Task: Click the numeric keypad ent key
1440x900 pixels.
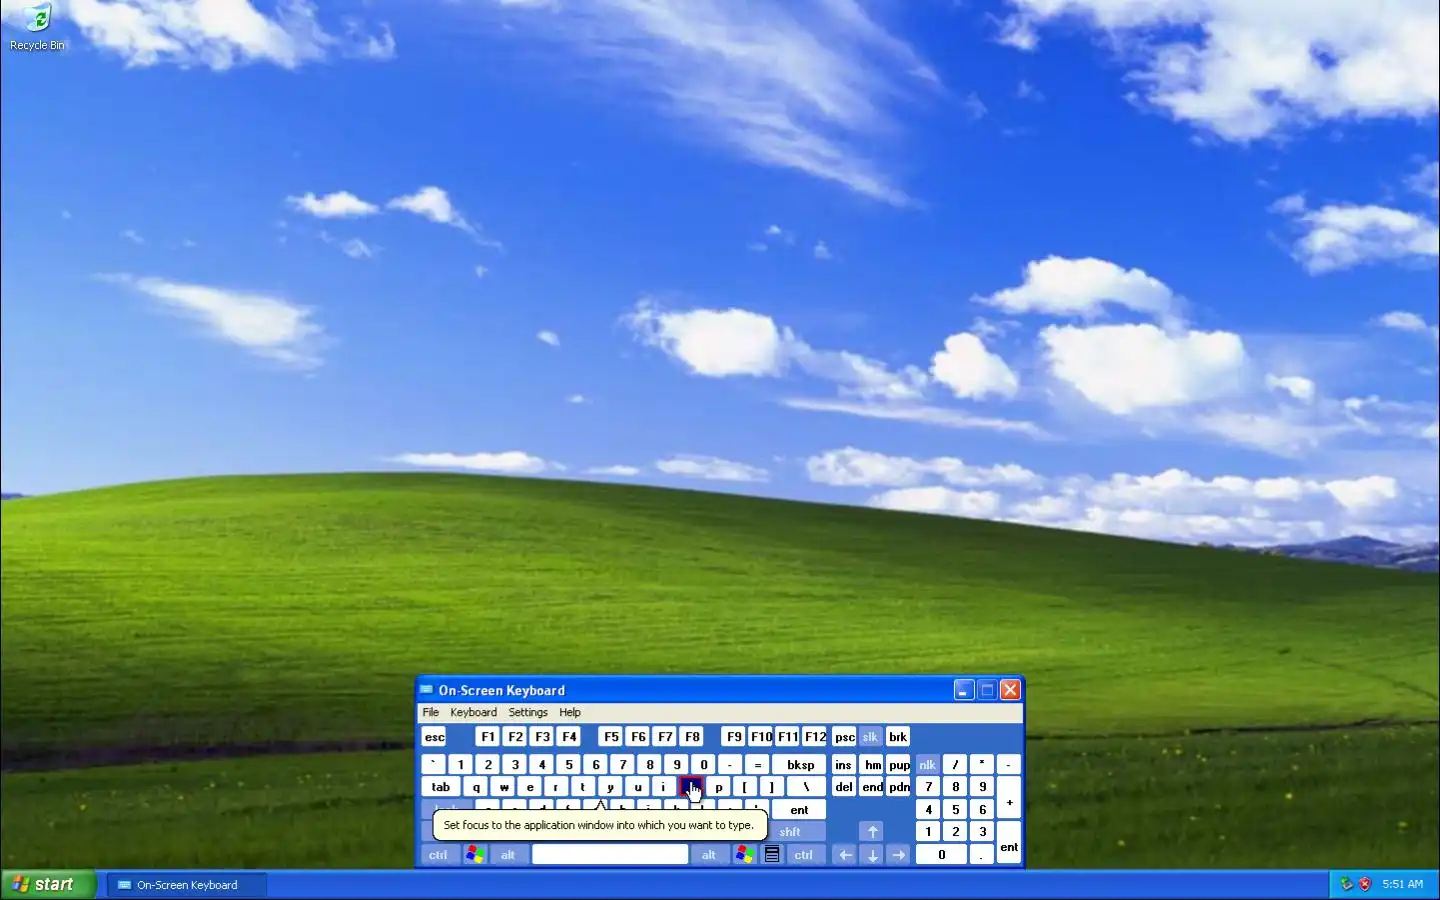Action: click(1009, 844)
